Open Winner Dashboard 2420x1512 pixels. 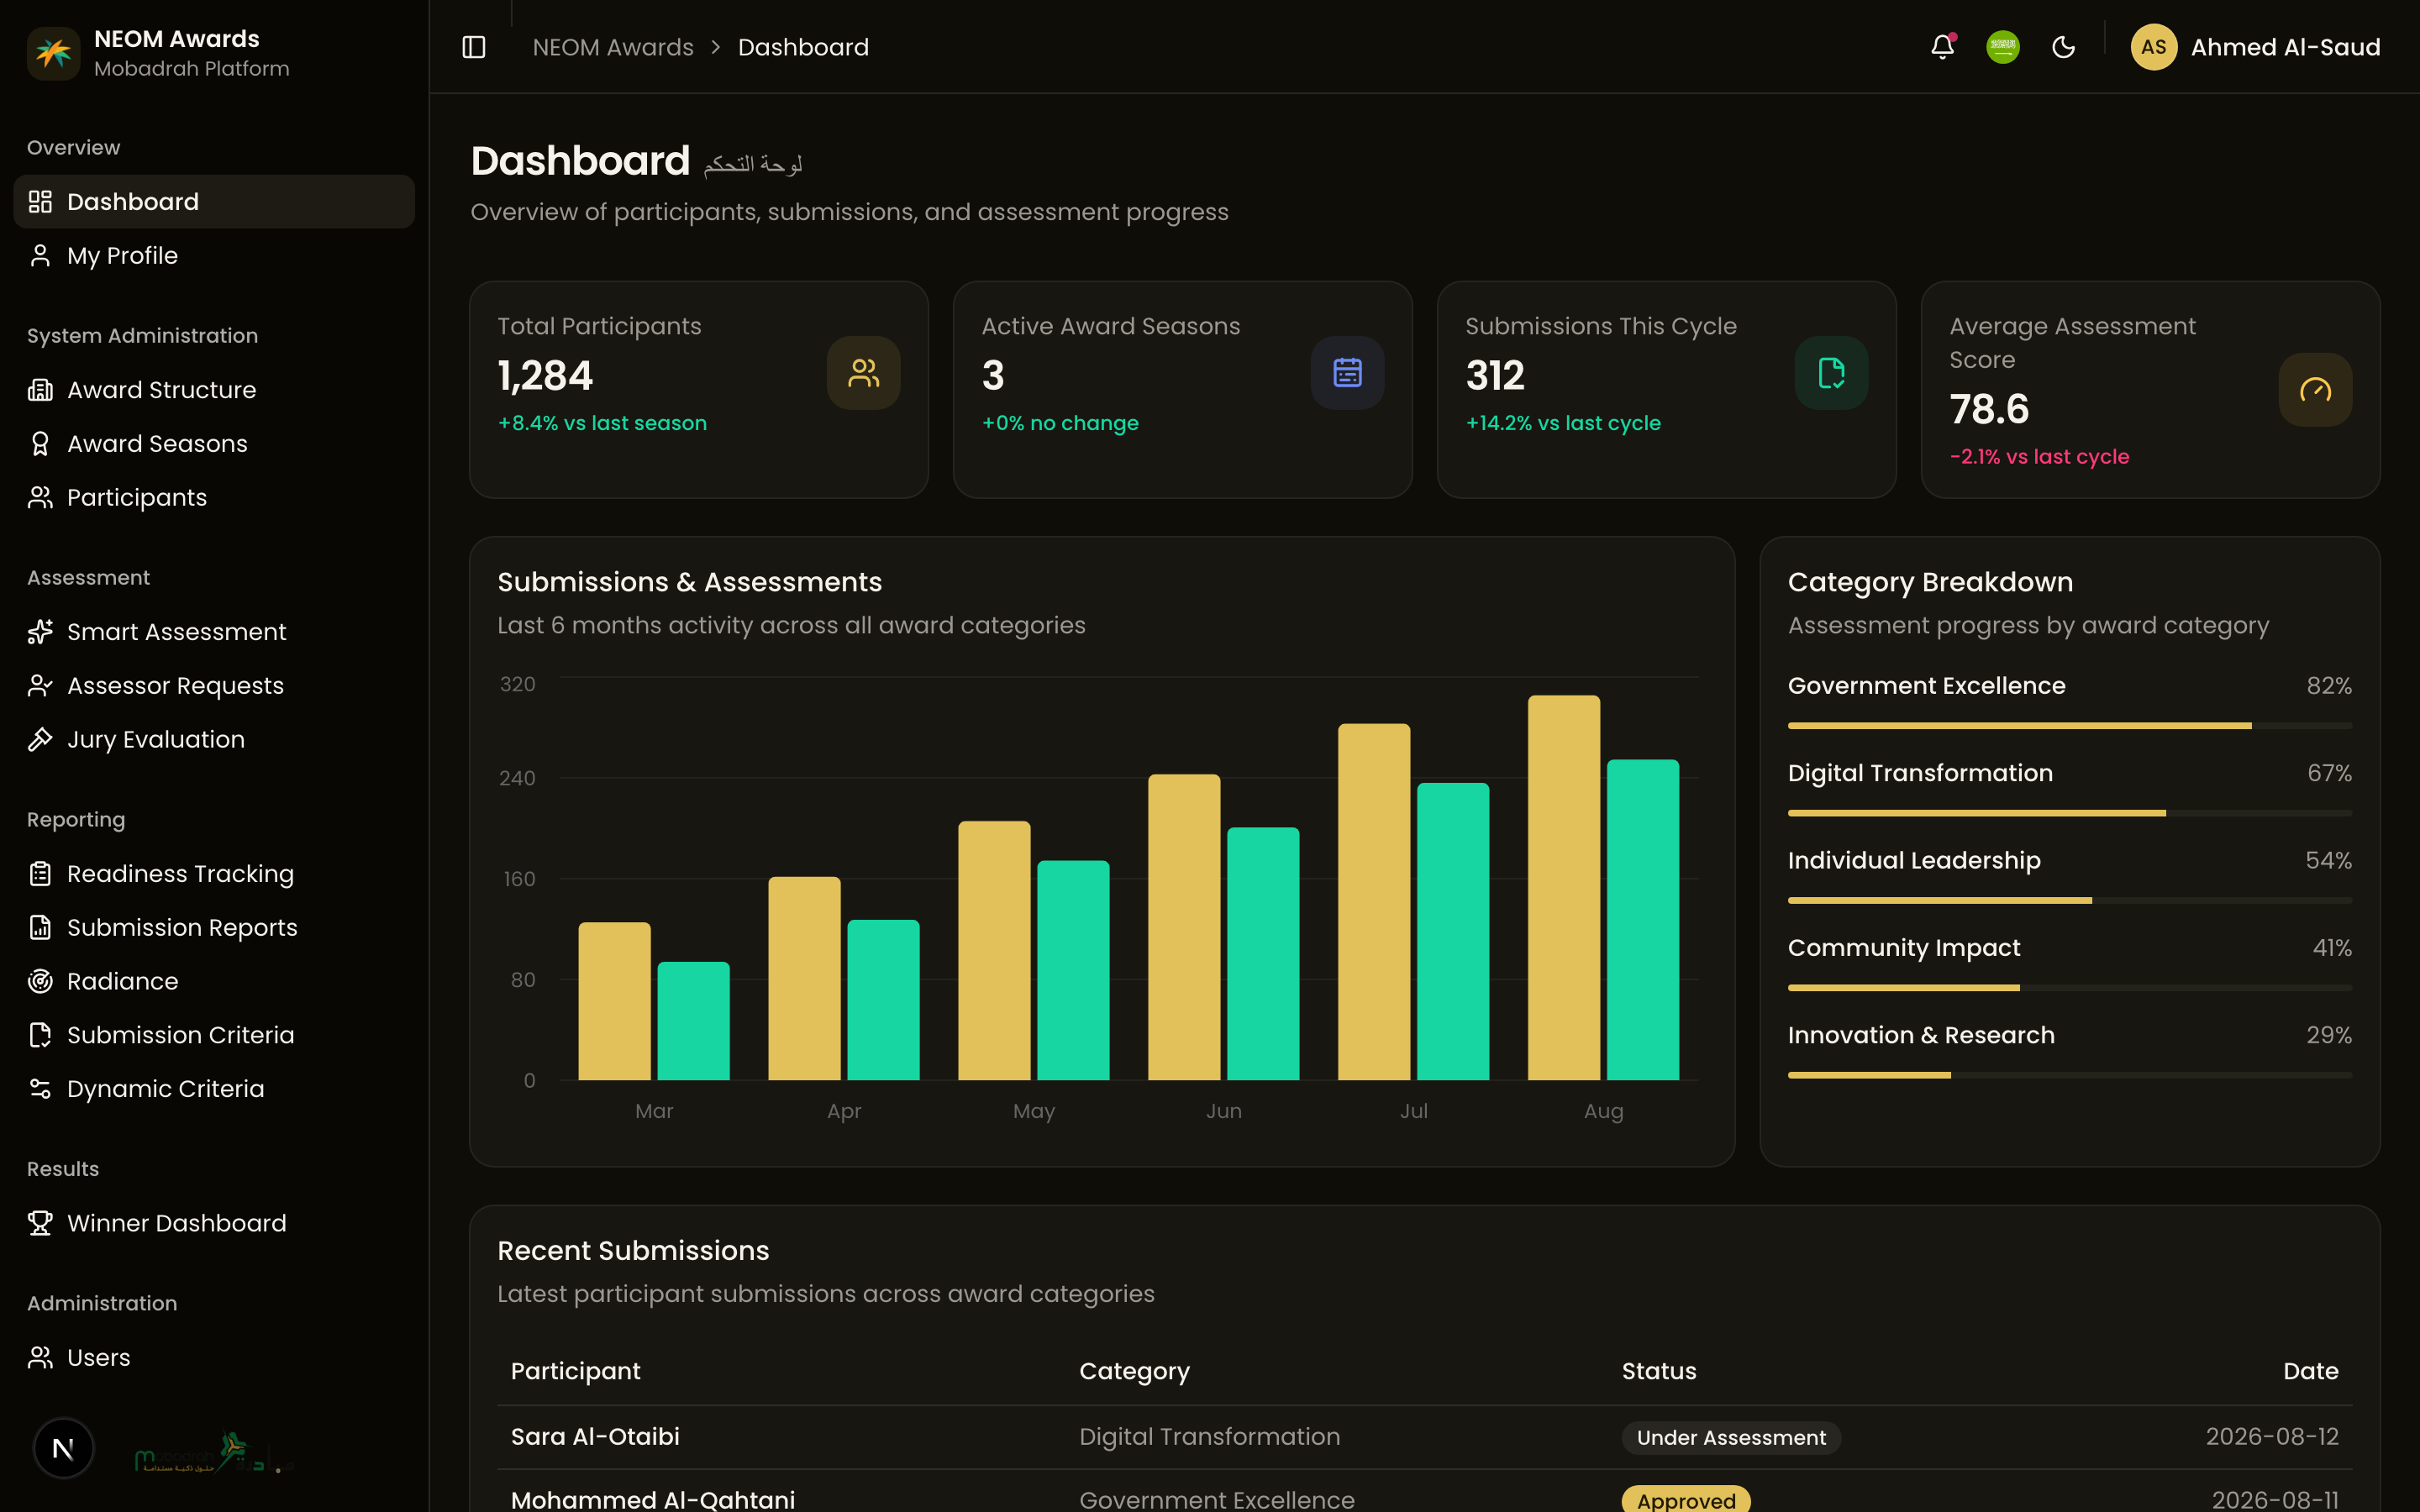point(214,1224)
